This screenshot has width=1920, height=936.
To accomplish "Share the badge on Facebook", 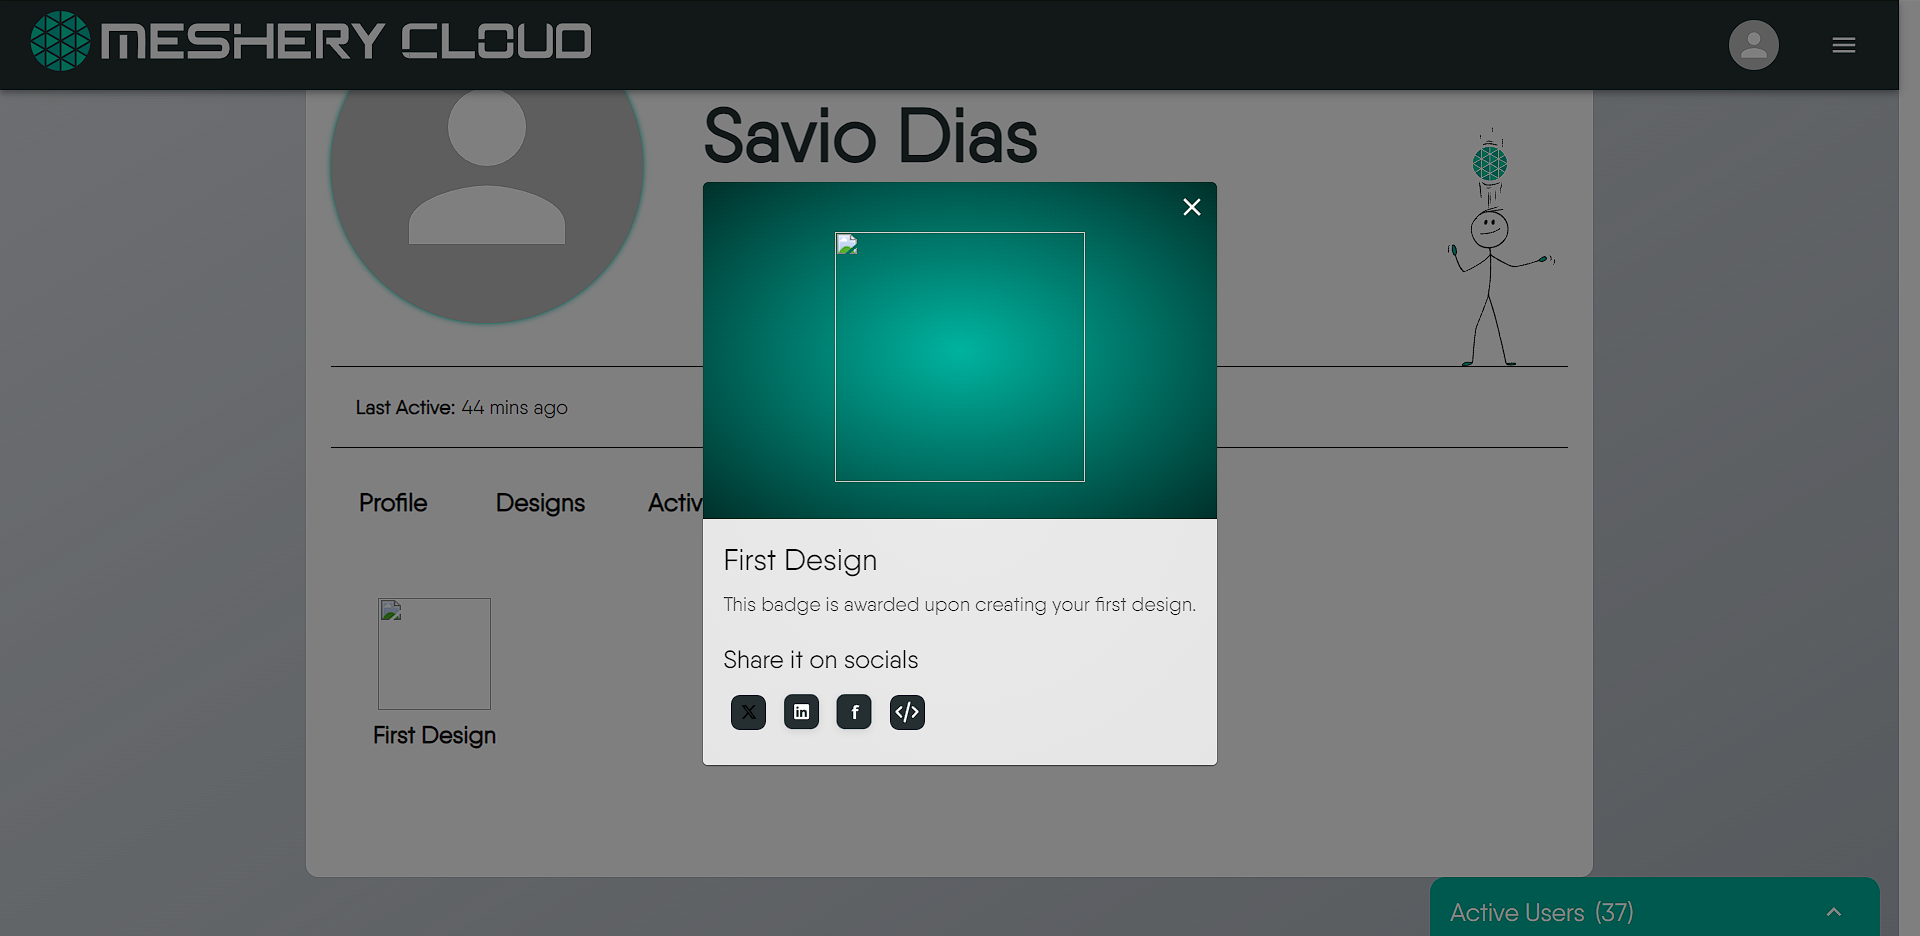I will click(x=854, y=712).
